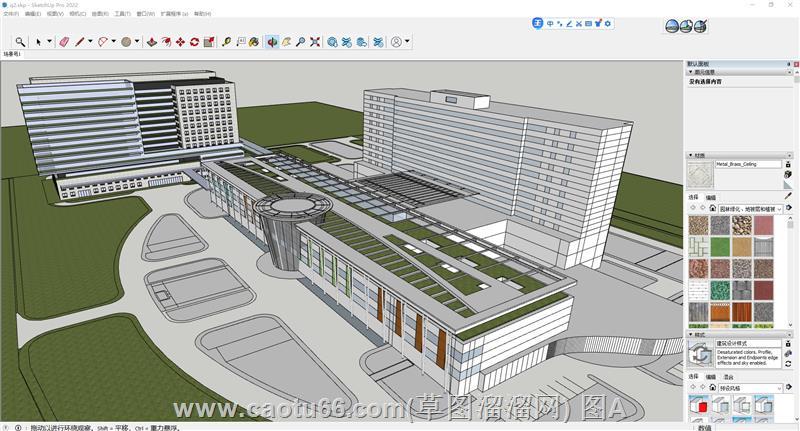
Task: Open the styles collection dropdown list
Action: point(751,388)
